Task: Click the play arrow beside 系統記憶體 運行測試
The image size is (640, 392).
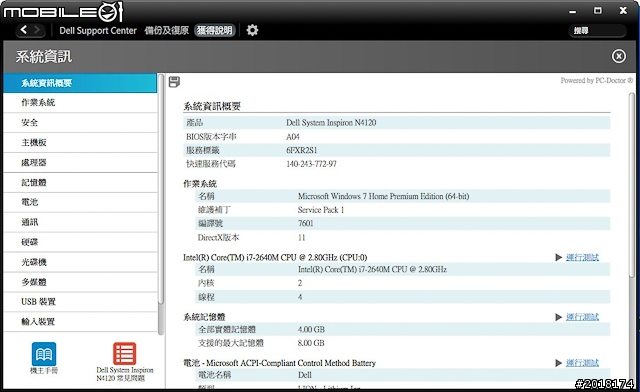Action: tap(558, 317)
